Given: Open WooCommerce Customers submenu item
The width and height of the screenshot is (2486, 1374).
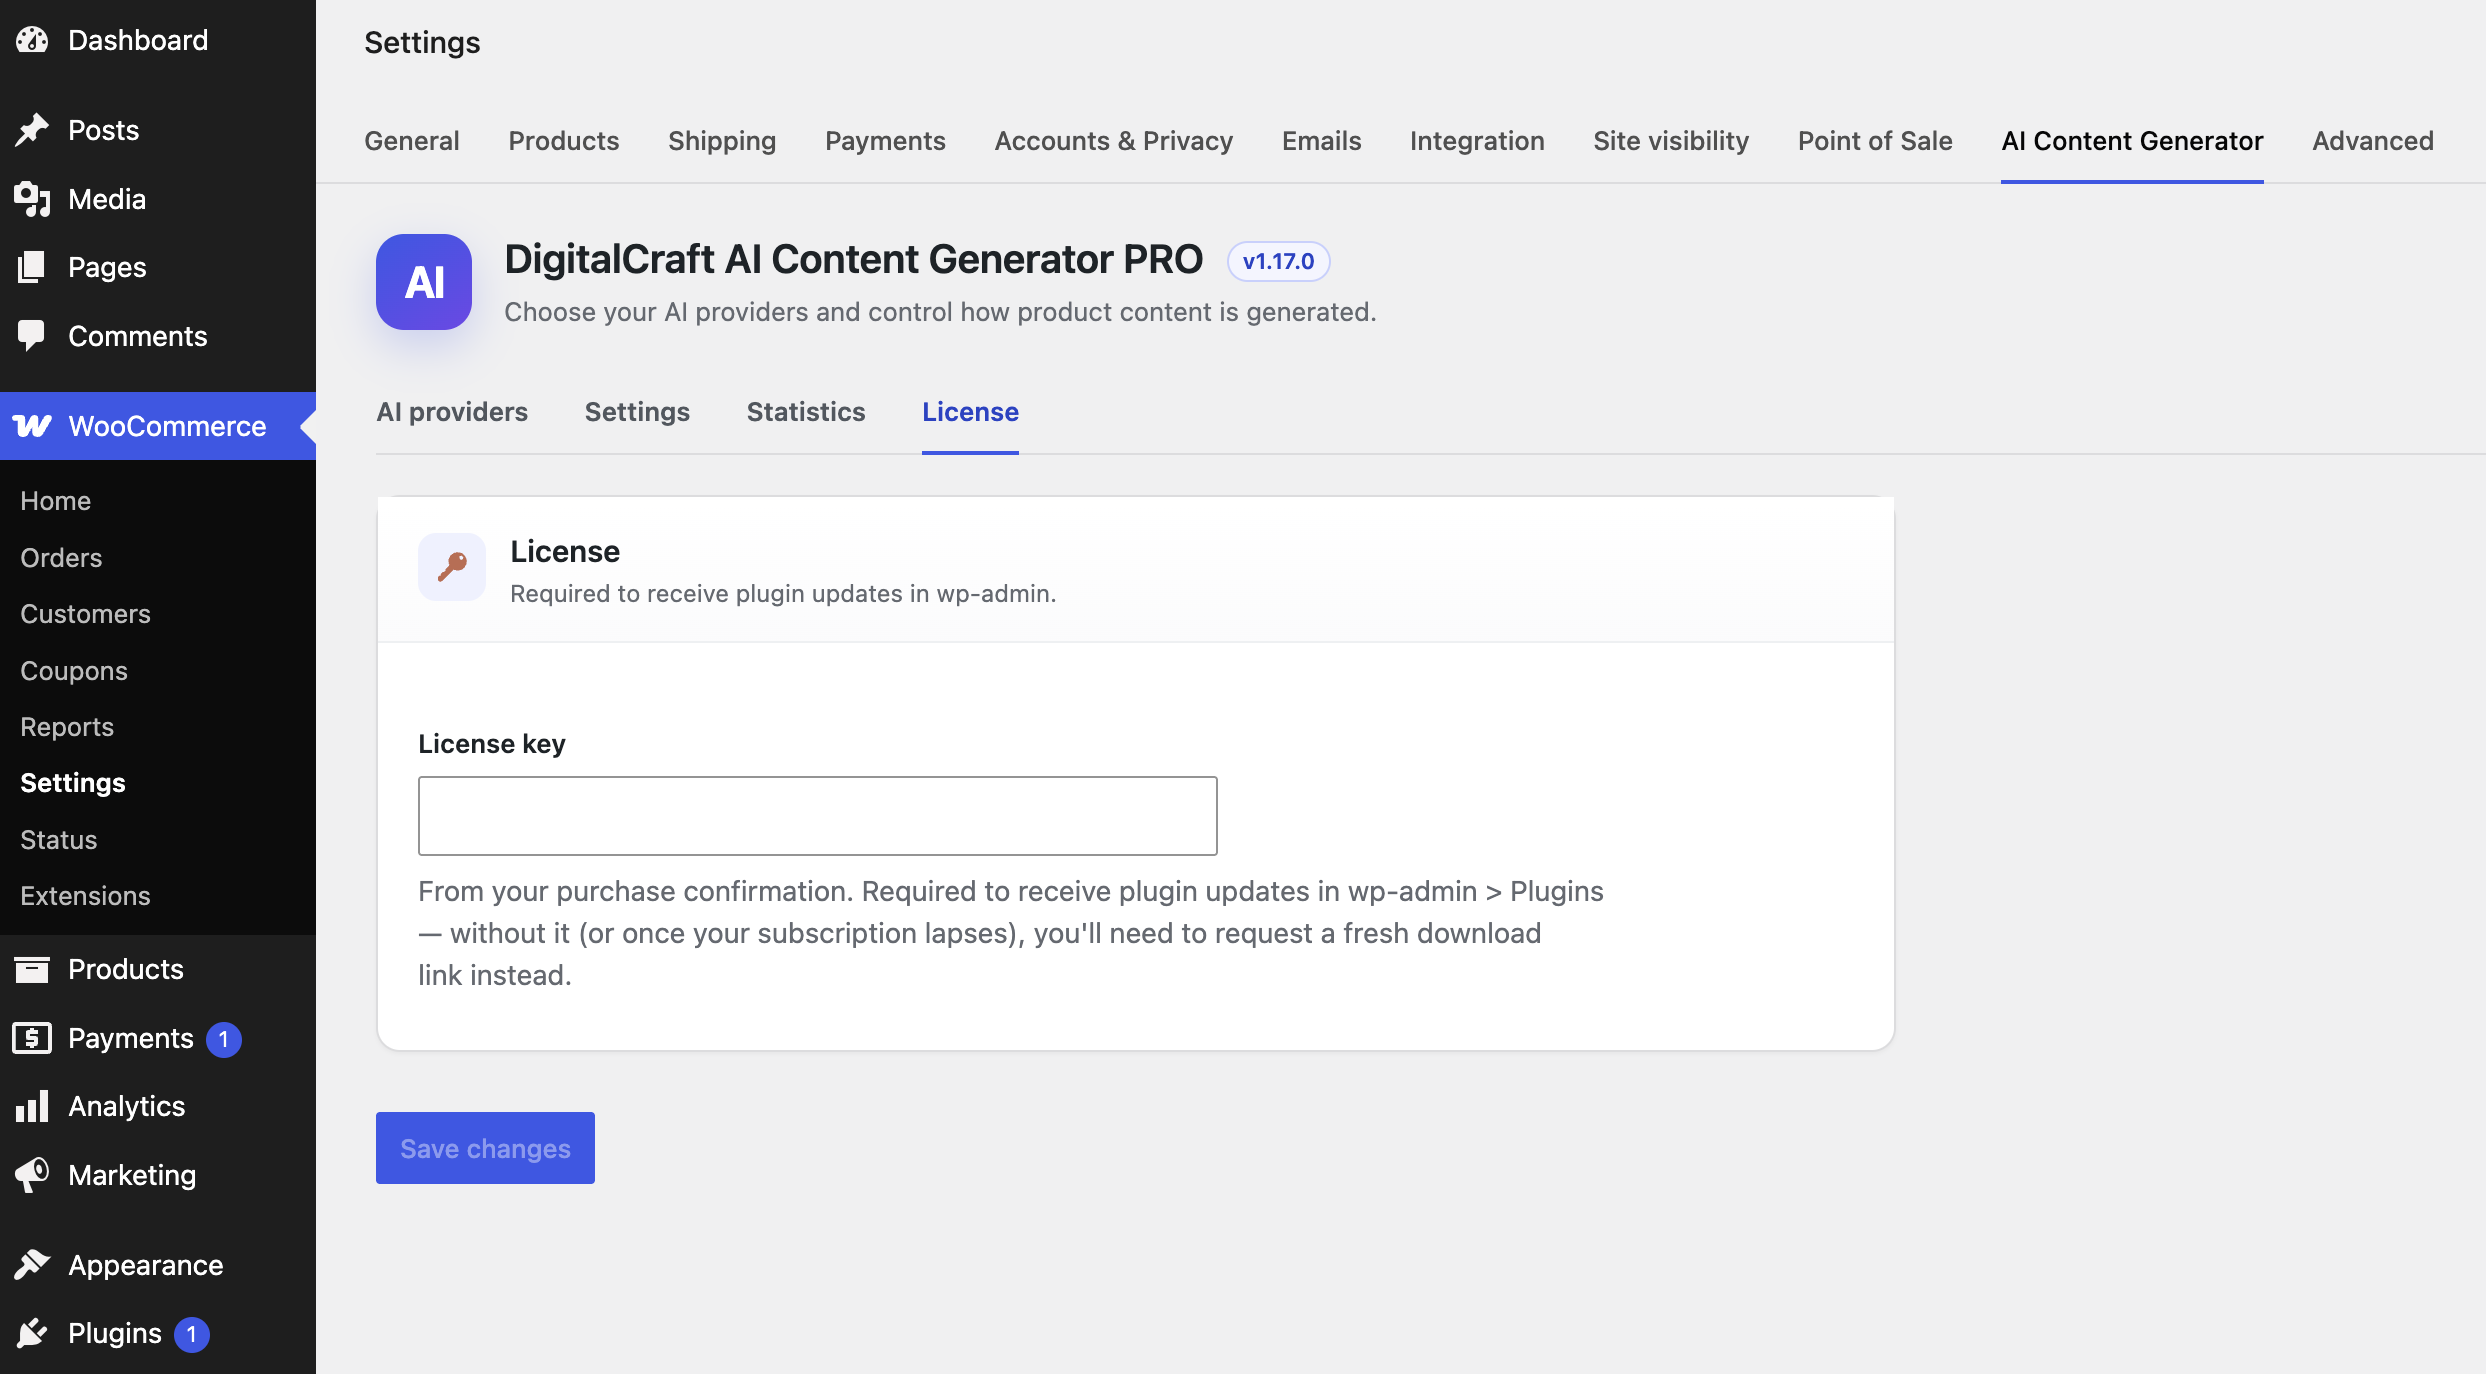Looking at the screenshot, I should 85,614.
